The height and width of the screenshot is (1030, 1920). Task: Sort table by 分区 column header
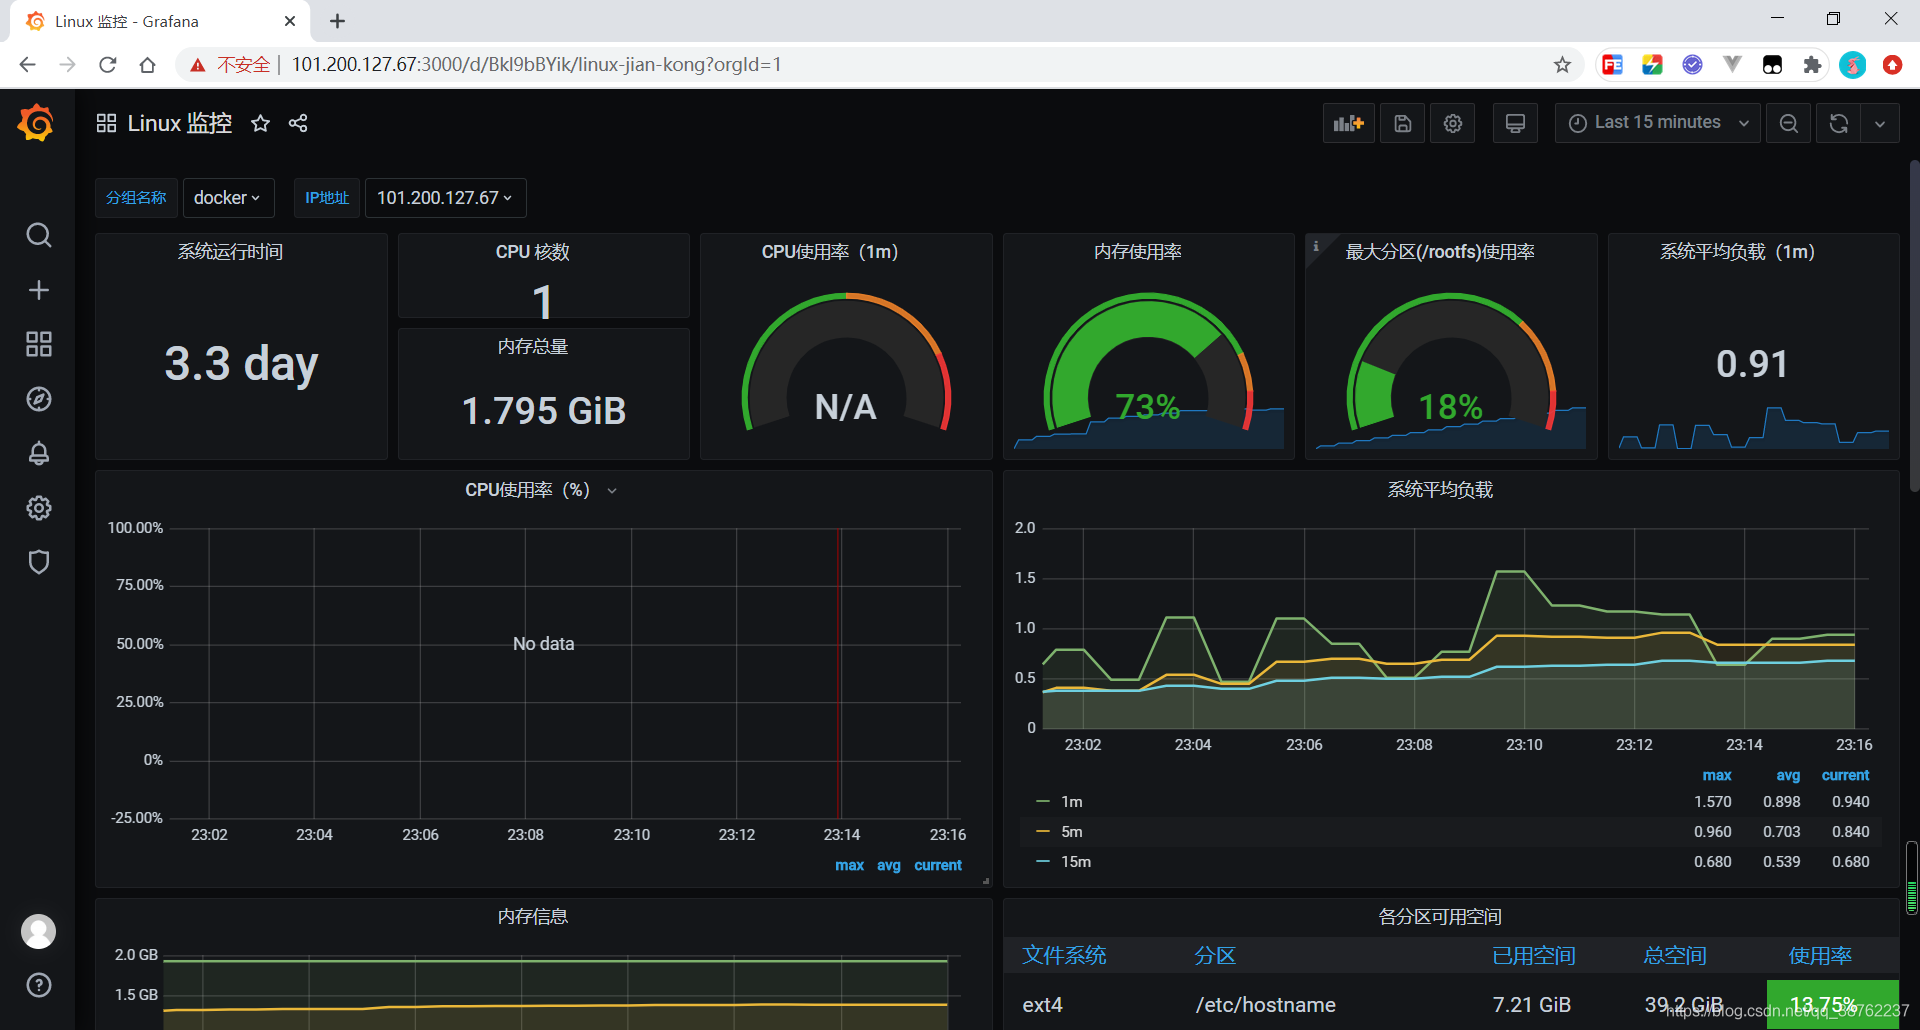(x=1215, y=955)
